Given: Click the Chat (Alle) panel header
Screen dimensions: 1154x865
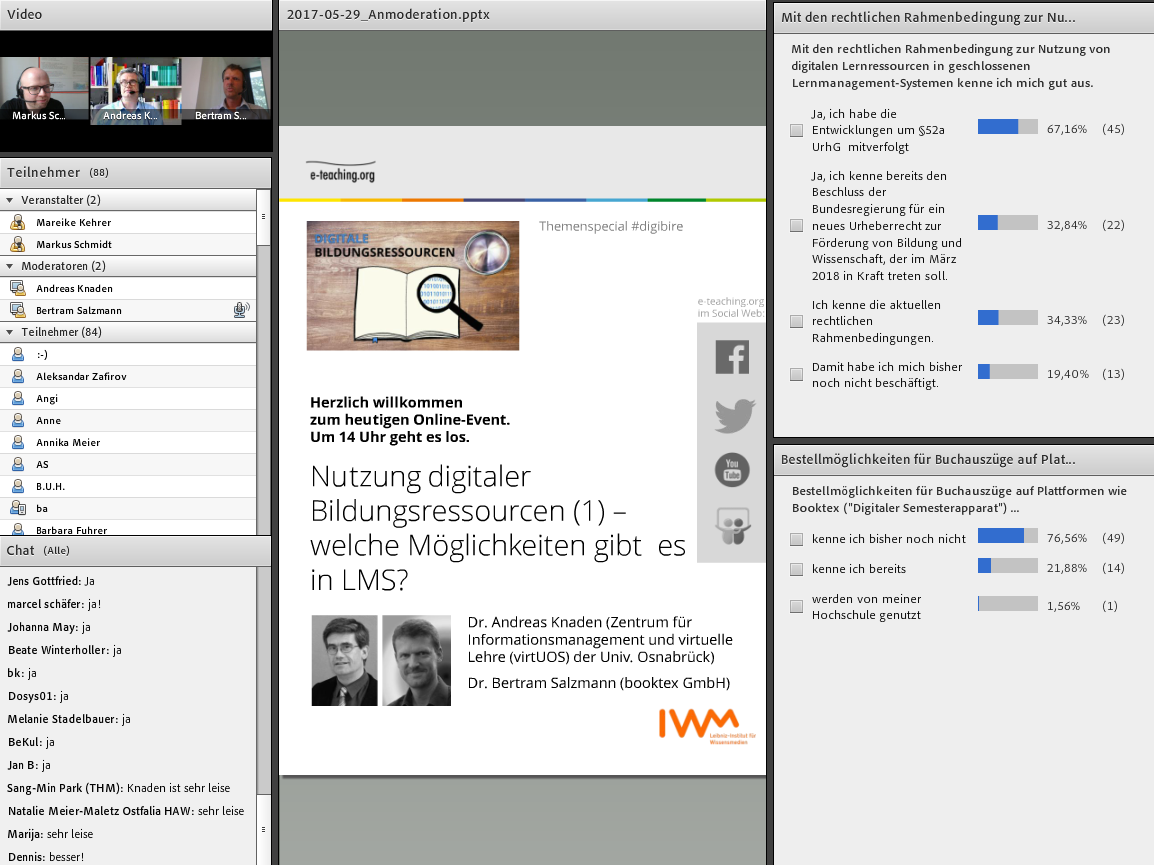Looking at the screenshot, I should point(135,551).
